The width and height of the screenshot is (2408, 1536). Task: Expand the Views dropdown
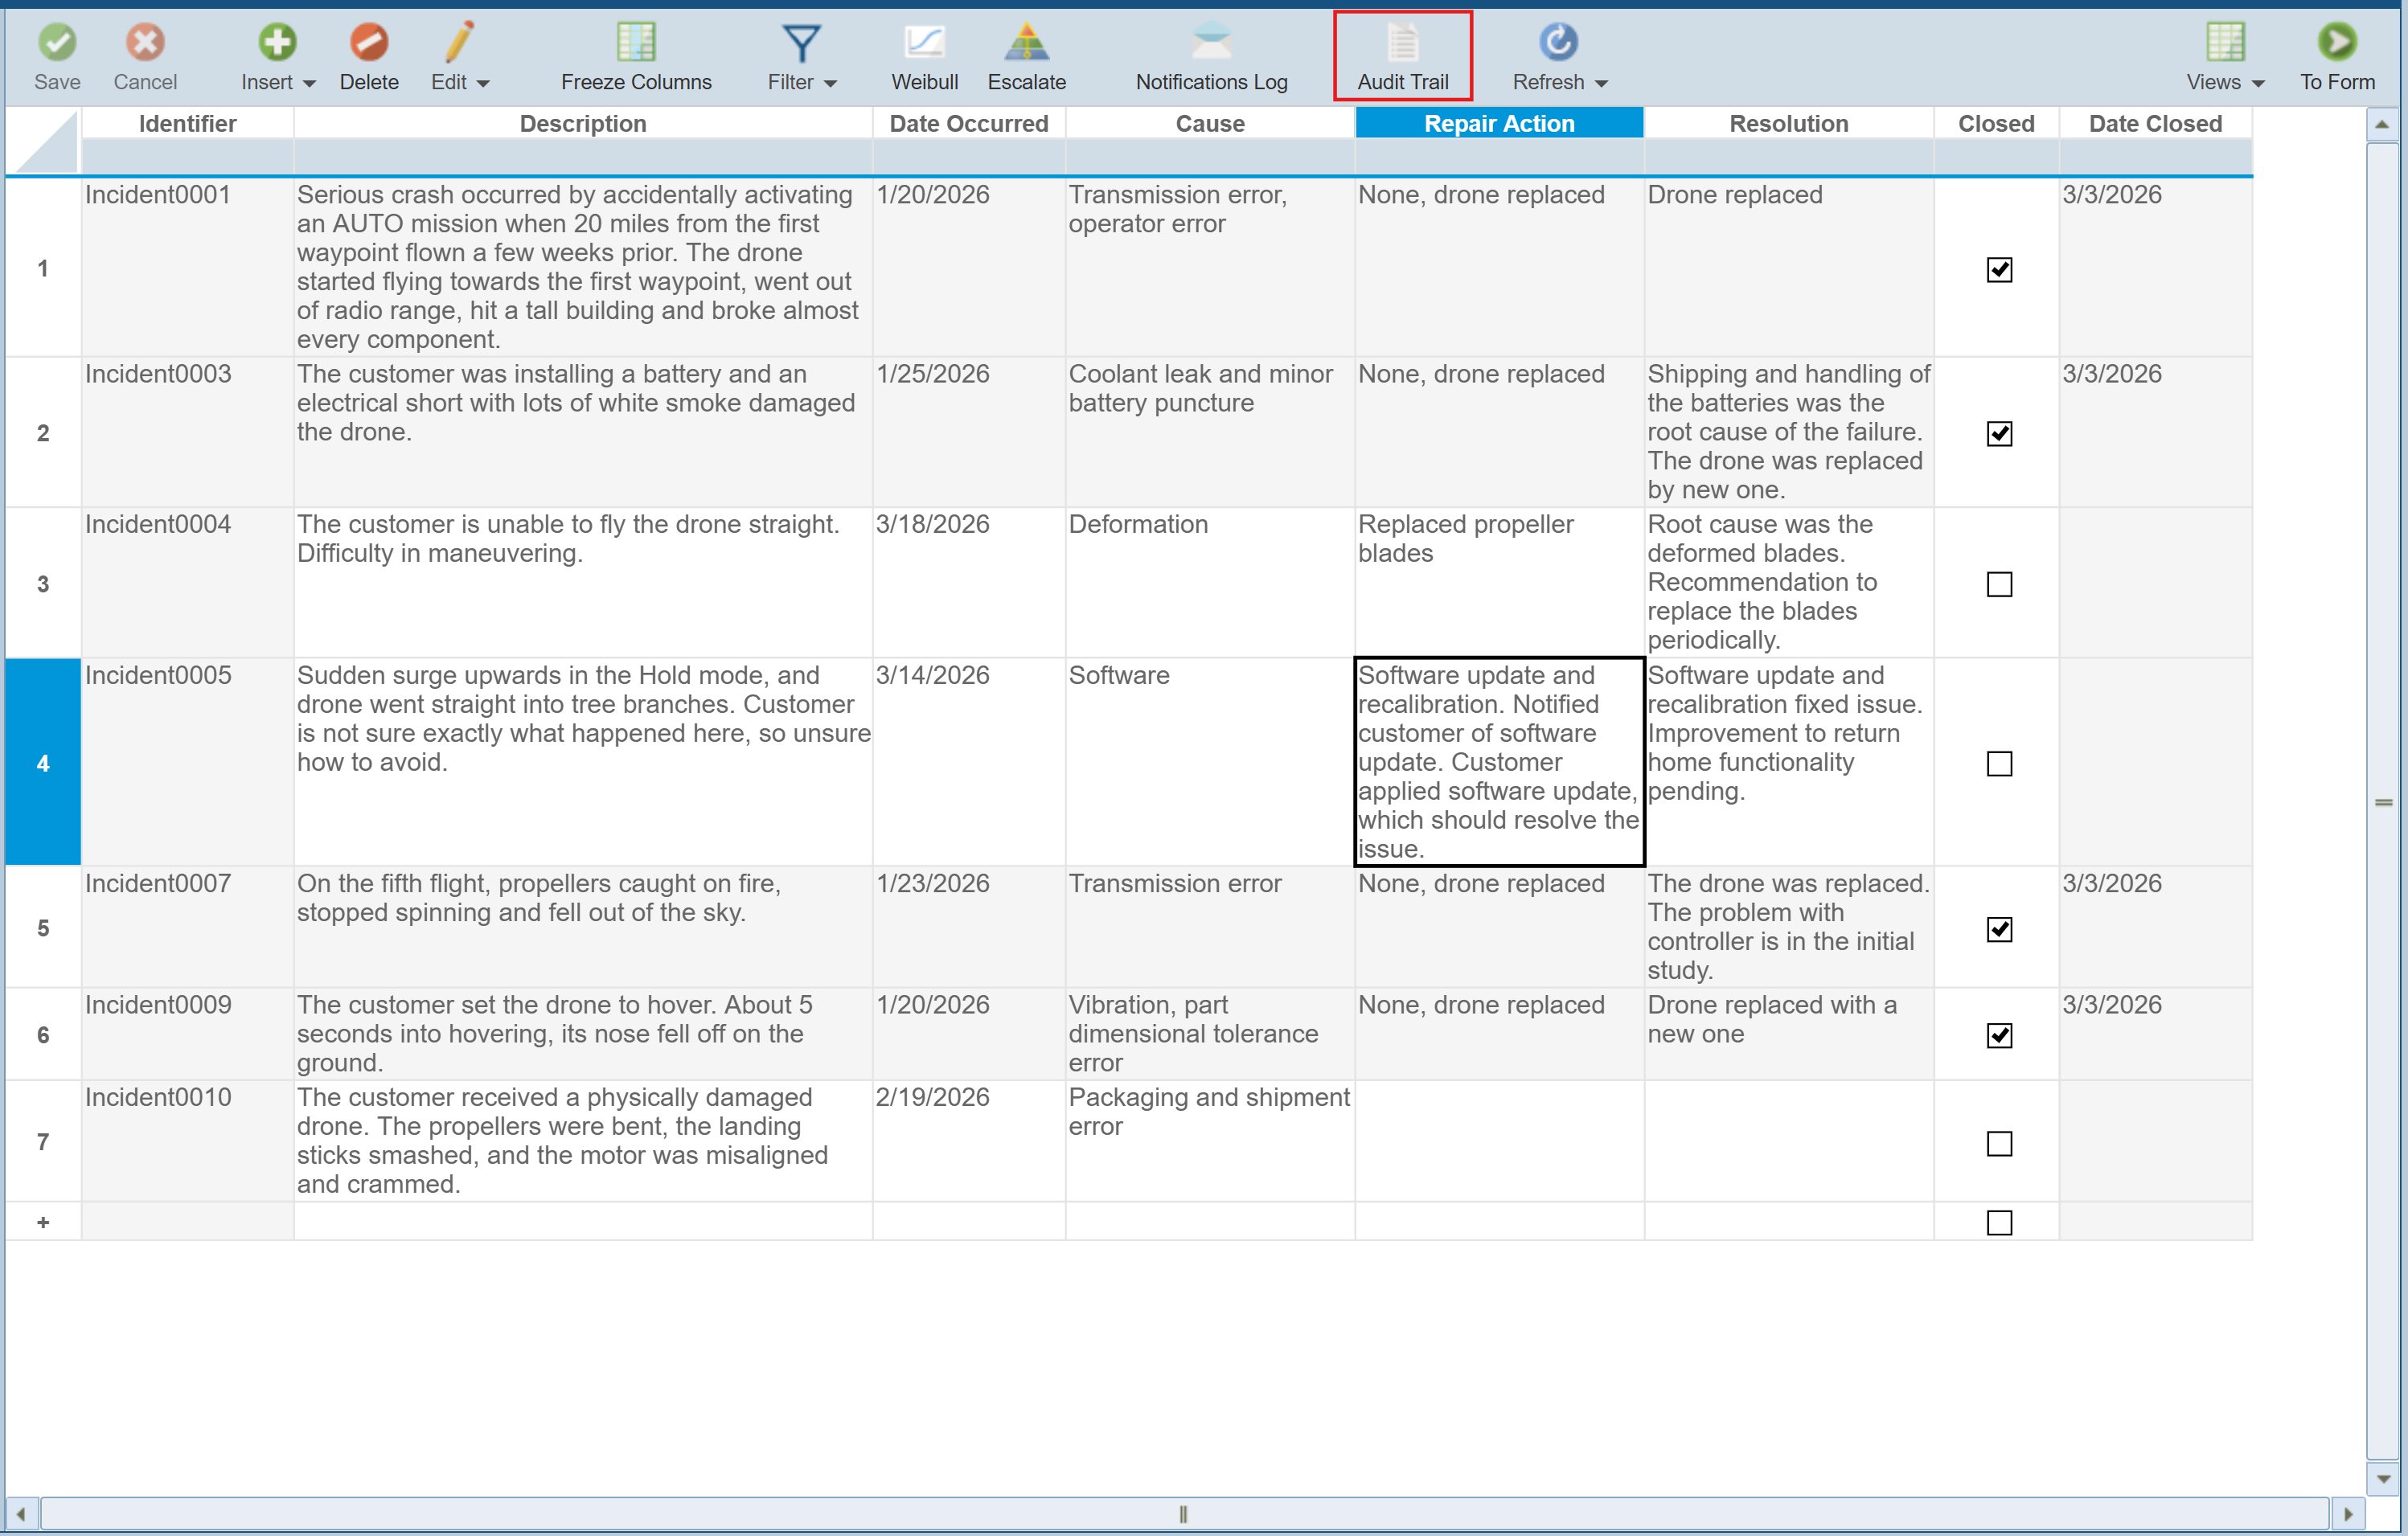click(2258, 84)
